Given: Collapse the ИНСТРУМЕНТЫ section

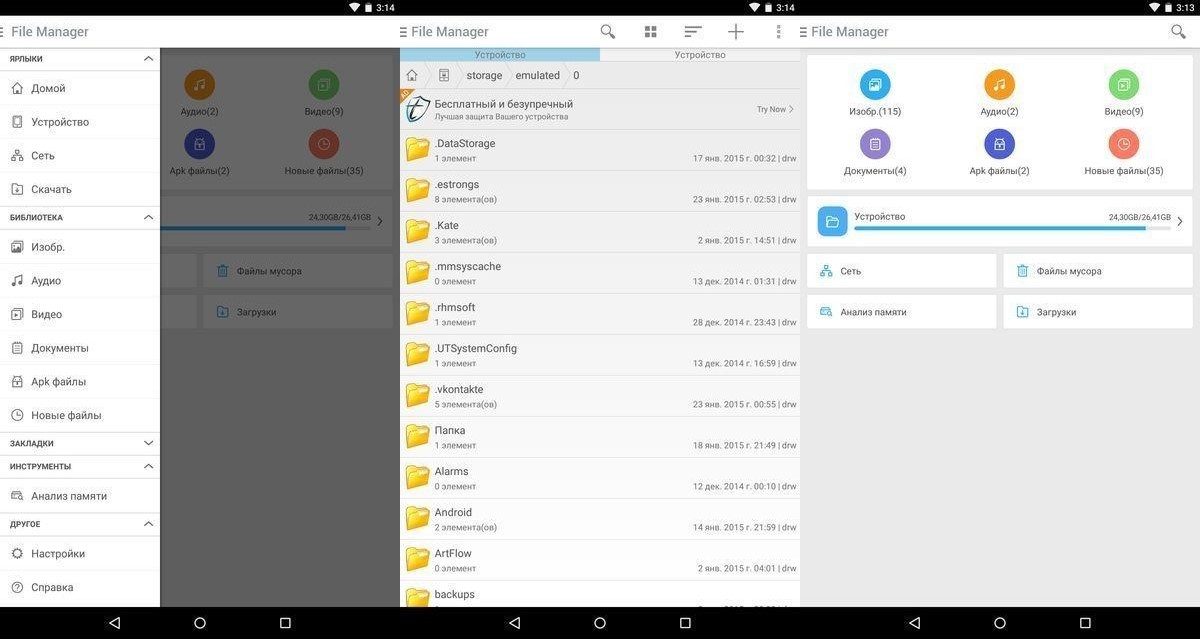Looking at the screenshot, I should point(148,465).
